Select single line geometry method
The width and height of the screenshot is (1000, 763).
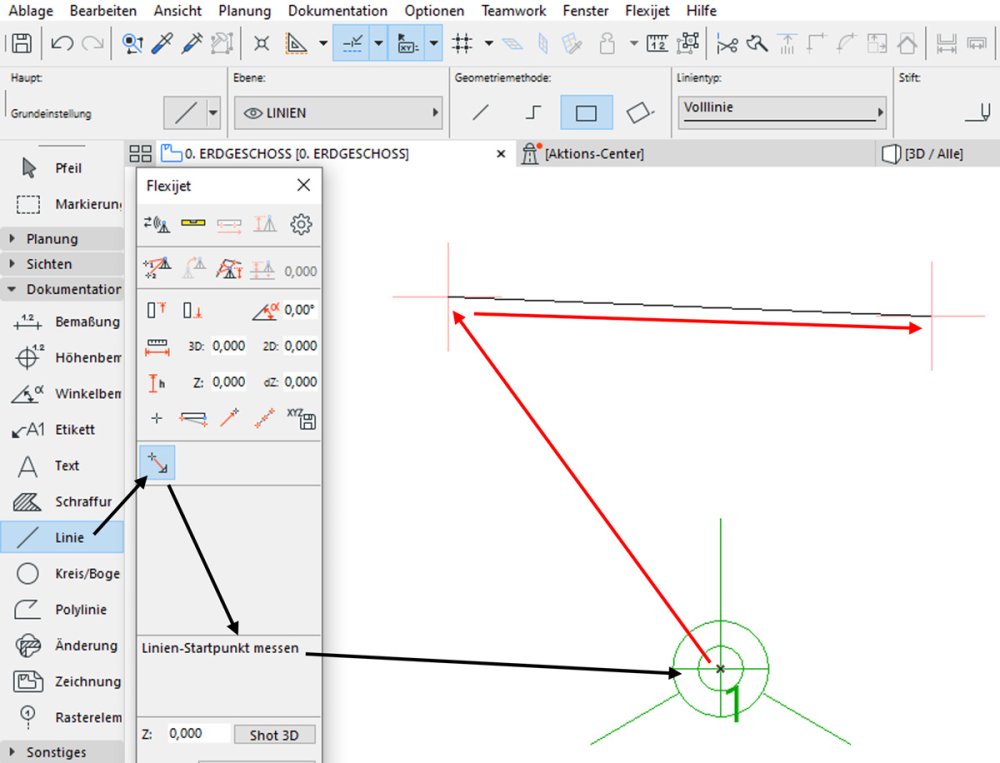[x=481, y=113]
